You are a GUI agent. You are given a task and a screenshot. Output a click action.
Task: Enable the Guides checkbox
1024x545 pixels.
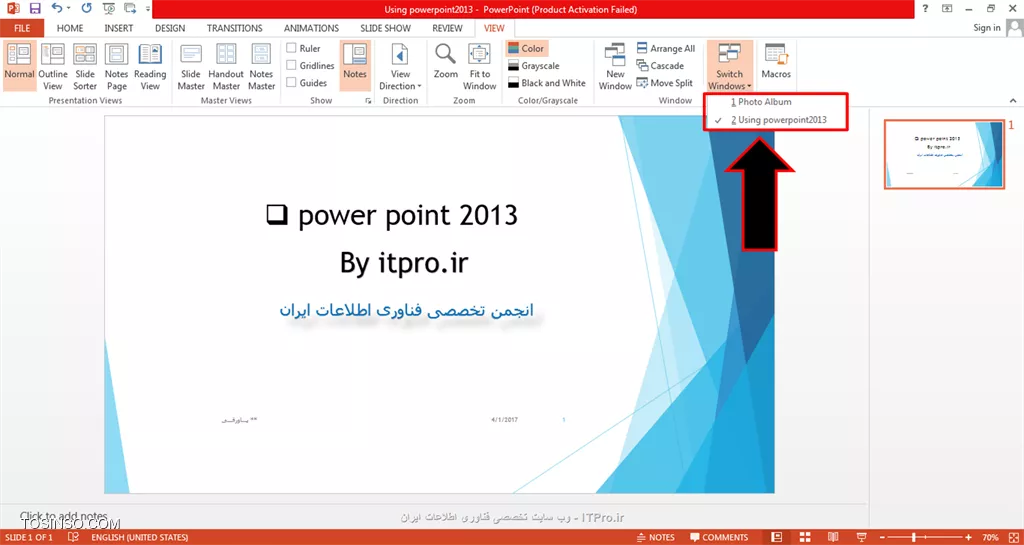click(307, 83)
